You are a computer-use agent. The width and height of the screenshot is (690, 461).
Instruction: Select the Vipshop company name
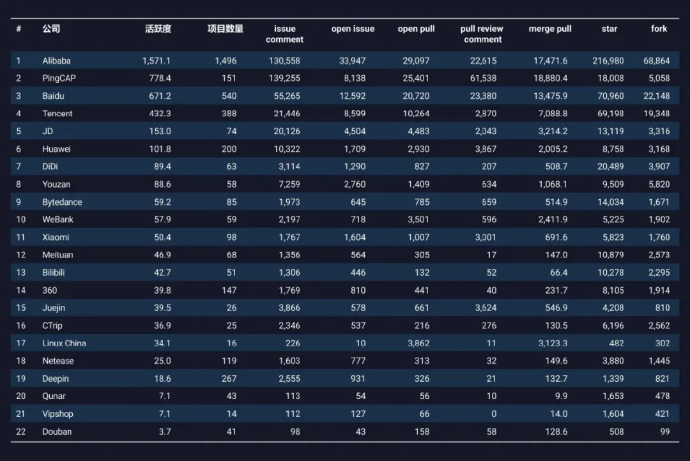[x=58, y=414]
